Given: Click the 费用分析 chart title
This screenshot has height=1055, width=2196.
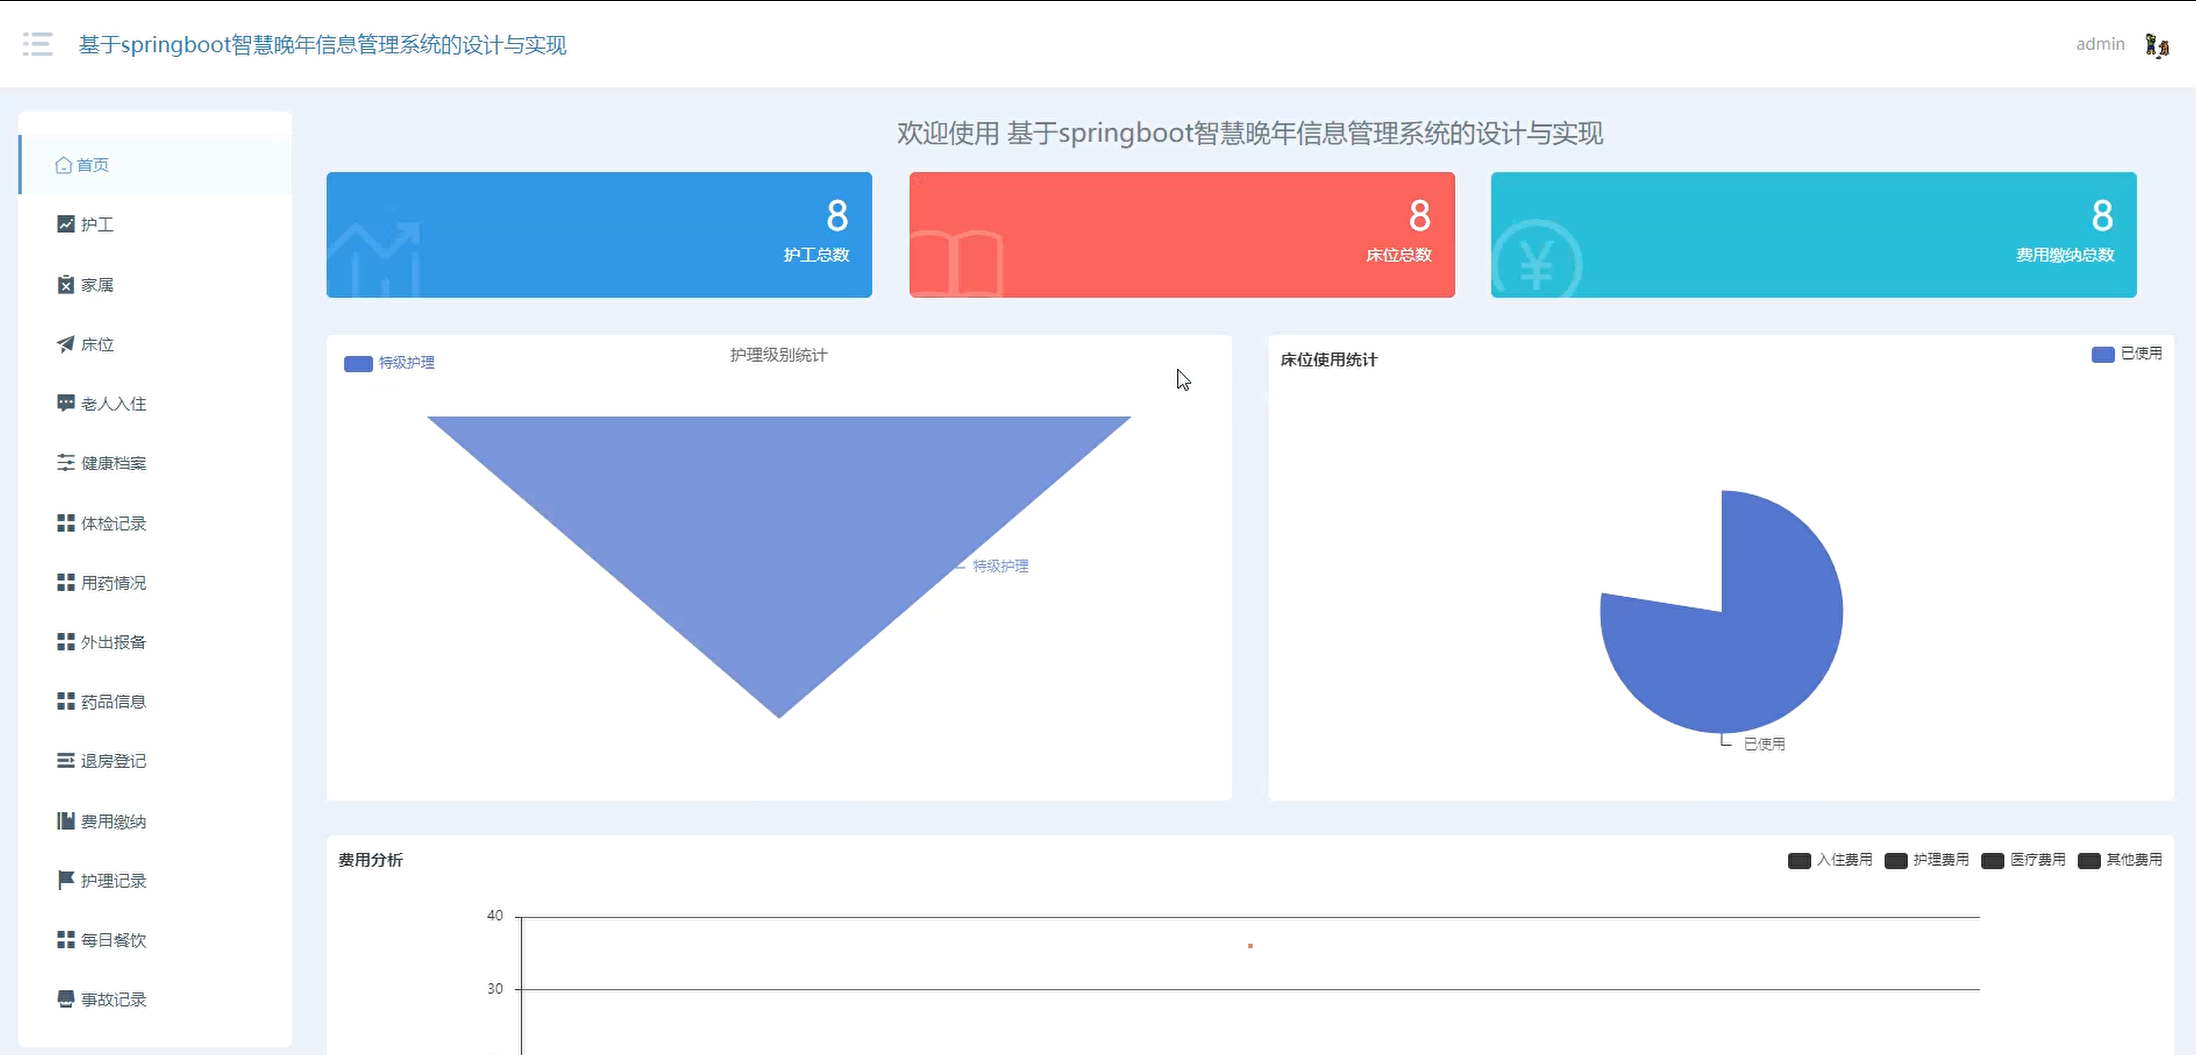Looking at the screenshot, I should 371,860.
